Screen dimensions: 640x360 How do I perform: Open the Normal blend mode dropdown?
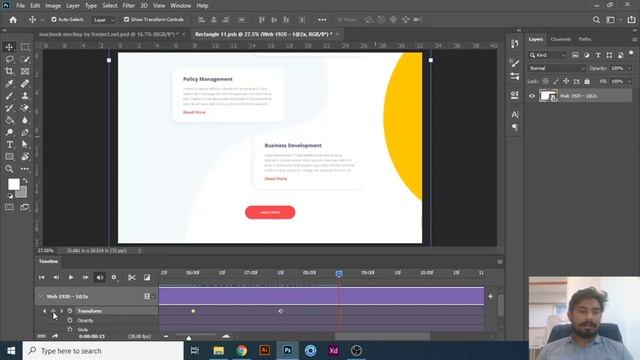click(557, 68)
